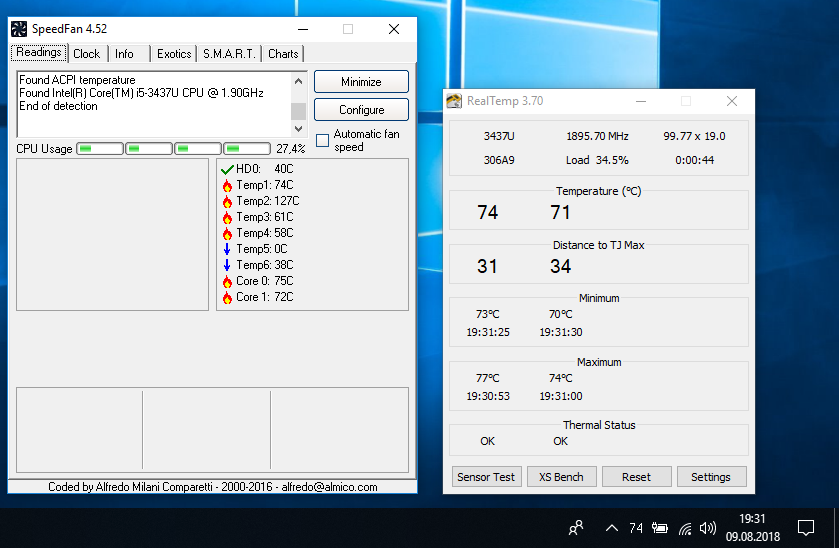The width and height of the screenshot is (839, 548).
Task: Click the 99.77 x 19.0 multiplier value
Action: (695, 136)
